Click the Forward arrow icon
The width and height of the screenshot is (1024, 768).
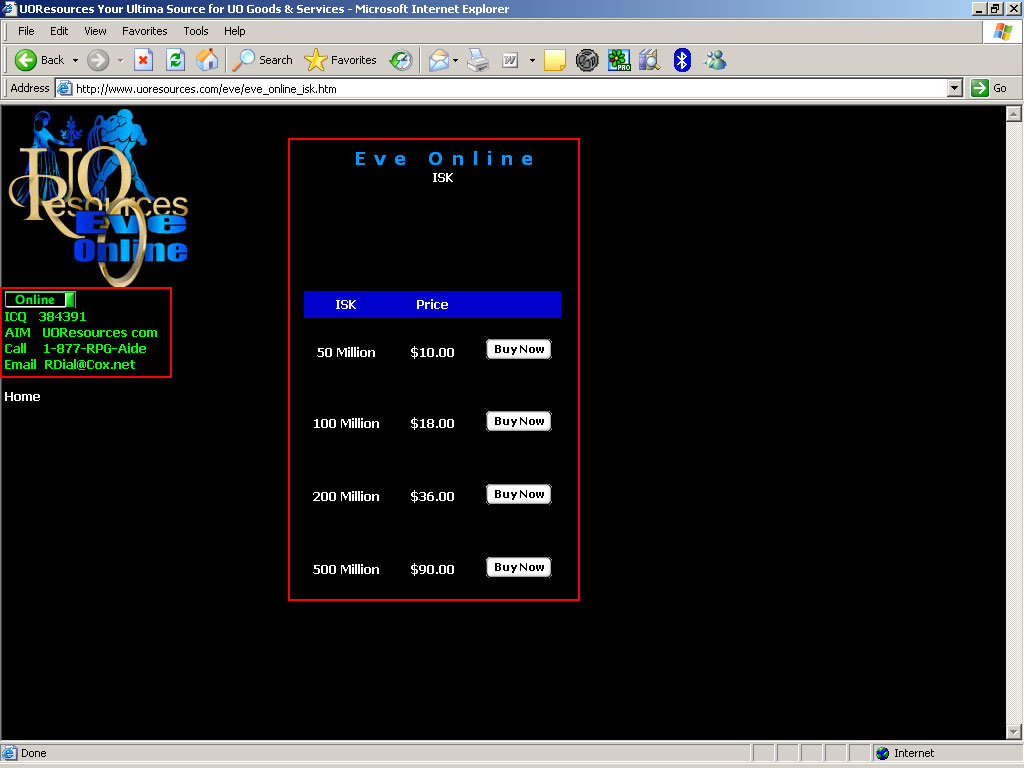tap(98, 60)
